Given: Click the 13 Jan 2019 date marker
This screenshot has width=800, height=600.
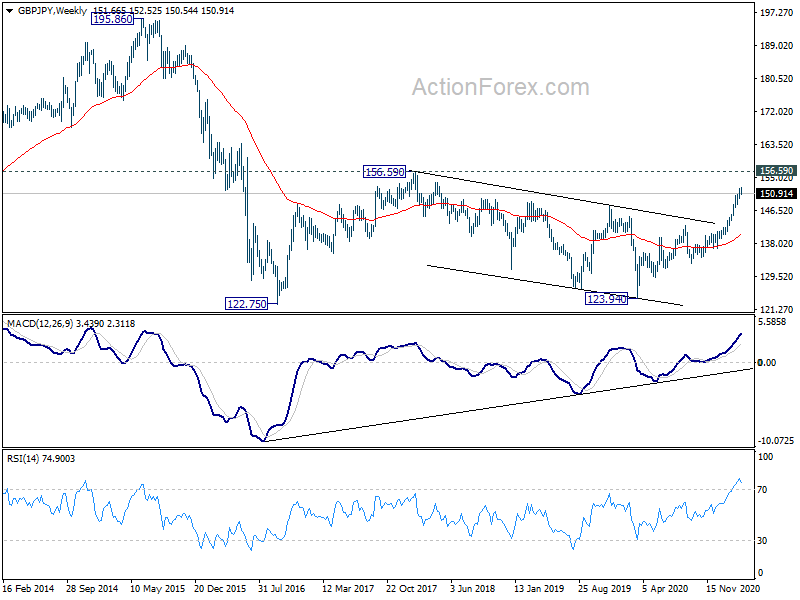Looking at the screenshot, I should tap(539, 588).
